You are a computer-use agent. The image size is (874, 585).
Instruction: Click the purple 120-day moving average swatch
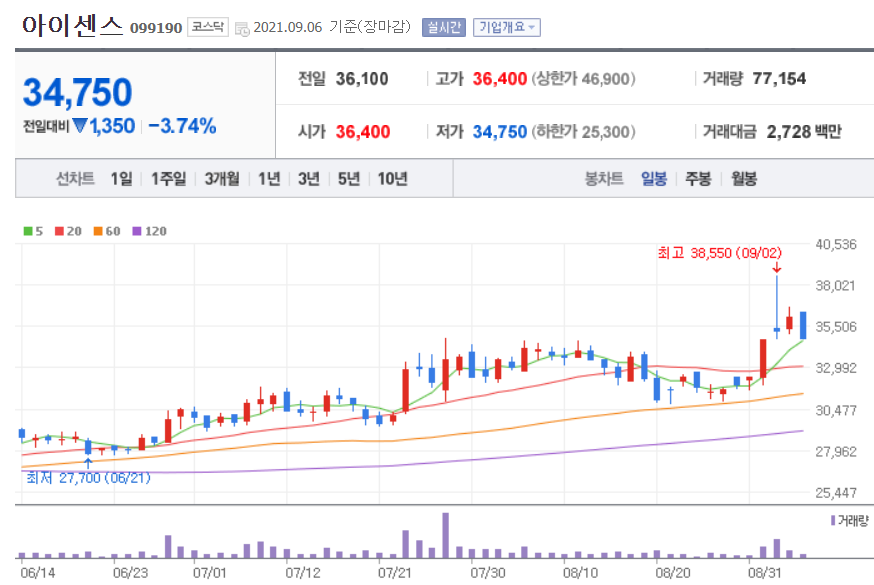click(137, 231)
